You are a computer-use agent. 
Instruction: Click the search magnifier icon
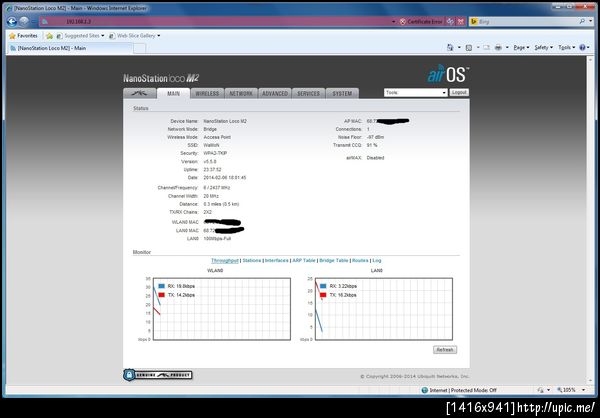pyautogui.click(x=582, y=21)
